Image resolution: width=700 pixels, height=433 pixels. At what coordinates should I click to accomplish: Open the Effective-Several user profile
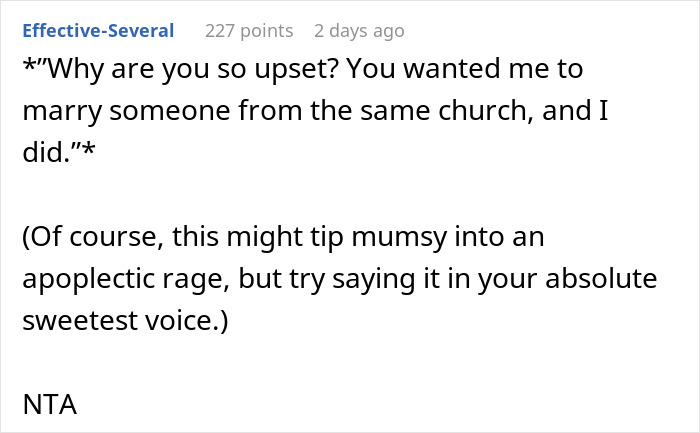tap(97, 31)
